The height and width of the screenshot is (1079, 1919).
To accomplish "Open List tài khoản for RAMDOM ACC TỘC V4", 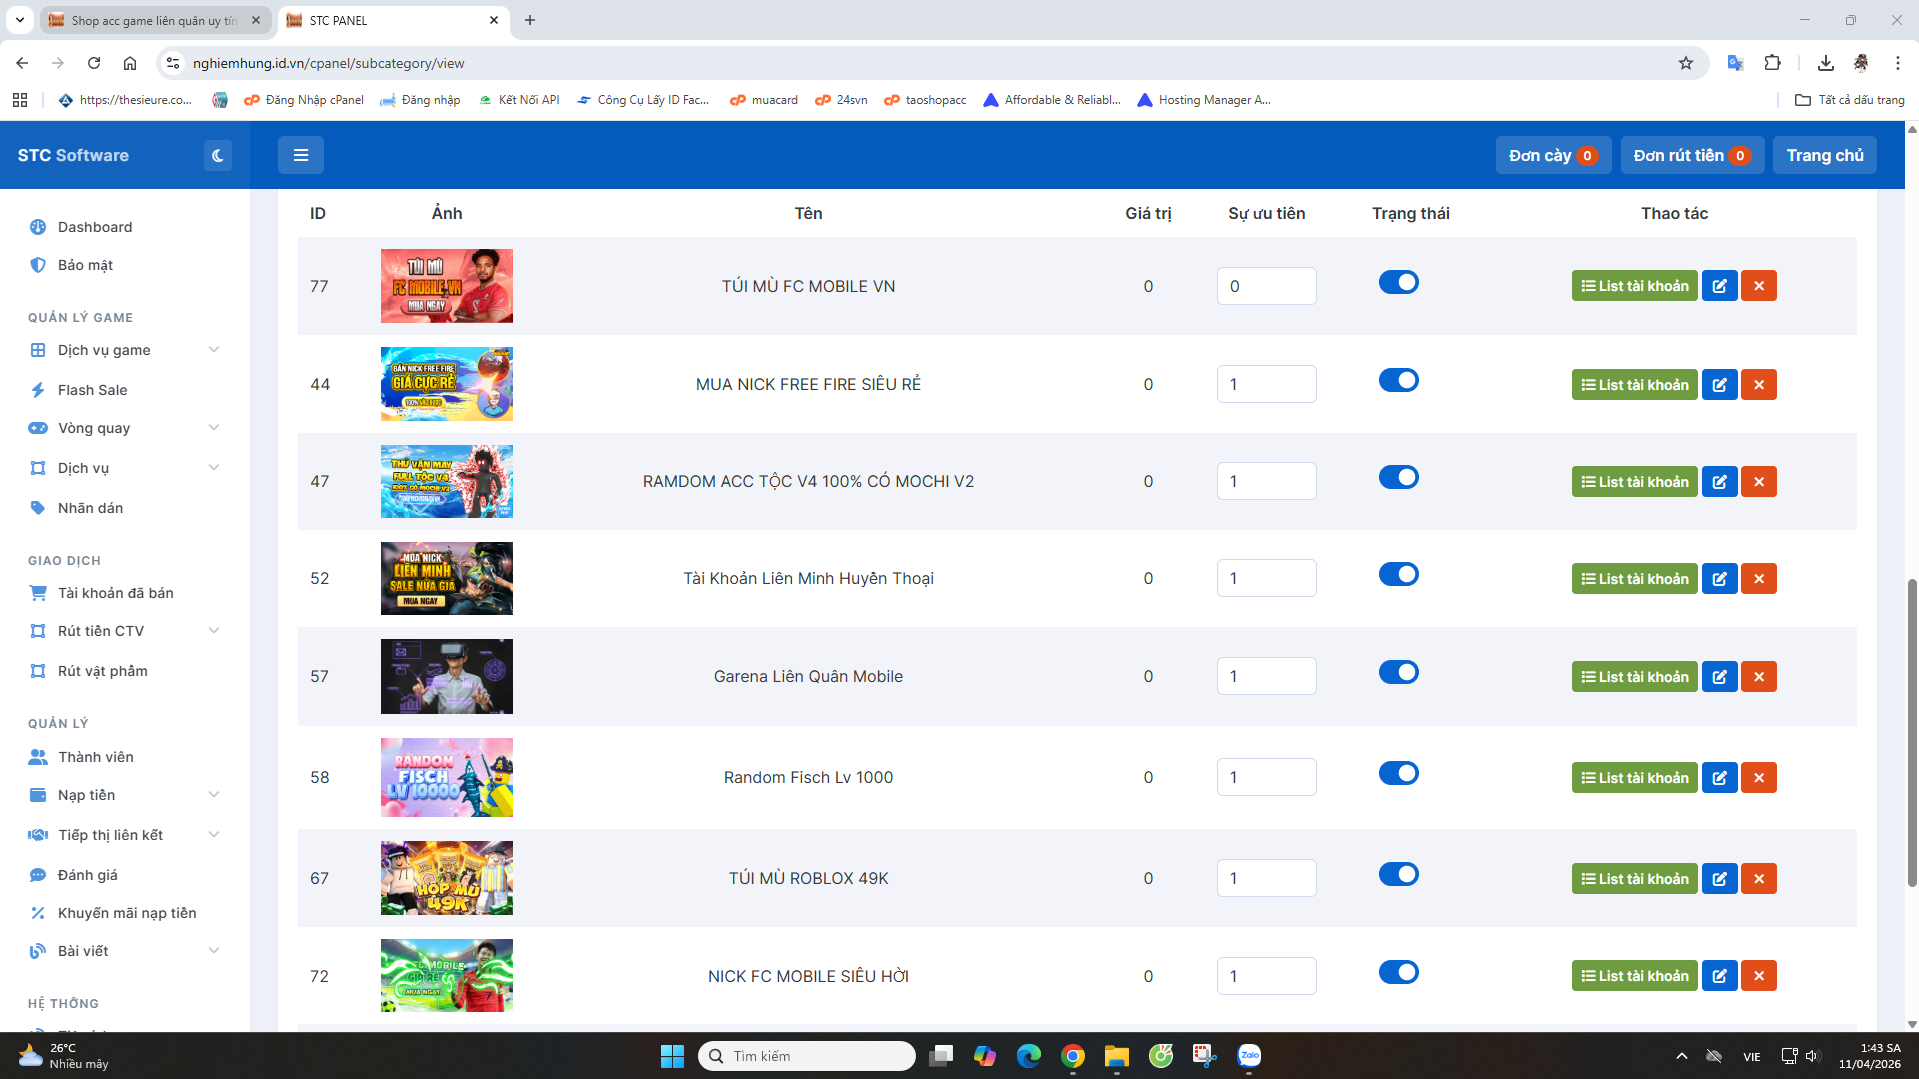I will pyautogui.click(x=1634, y=482).
